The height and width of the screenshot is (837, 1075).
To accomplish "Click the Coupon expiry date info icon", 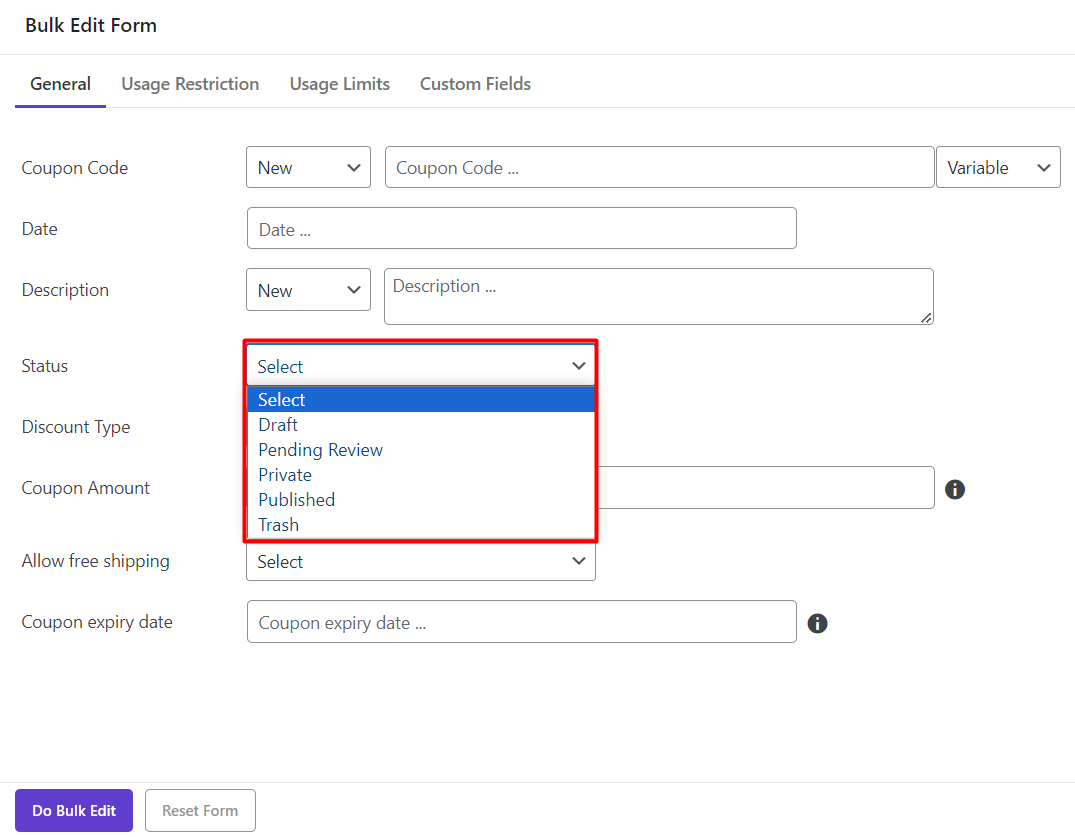I will (x=817, y=623).
